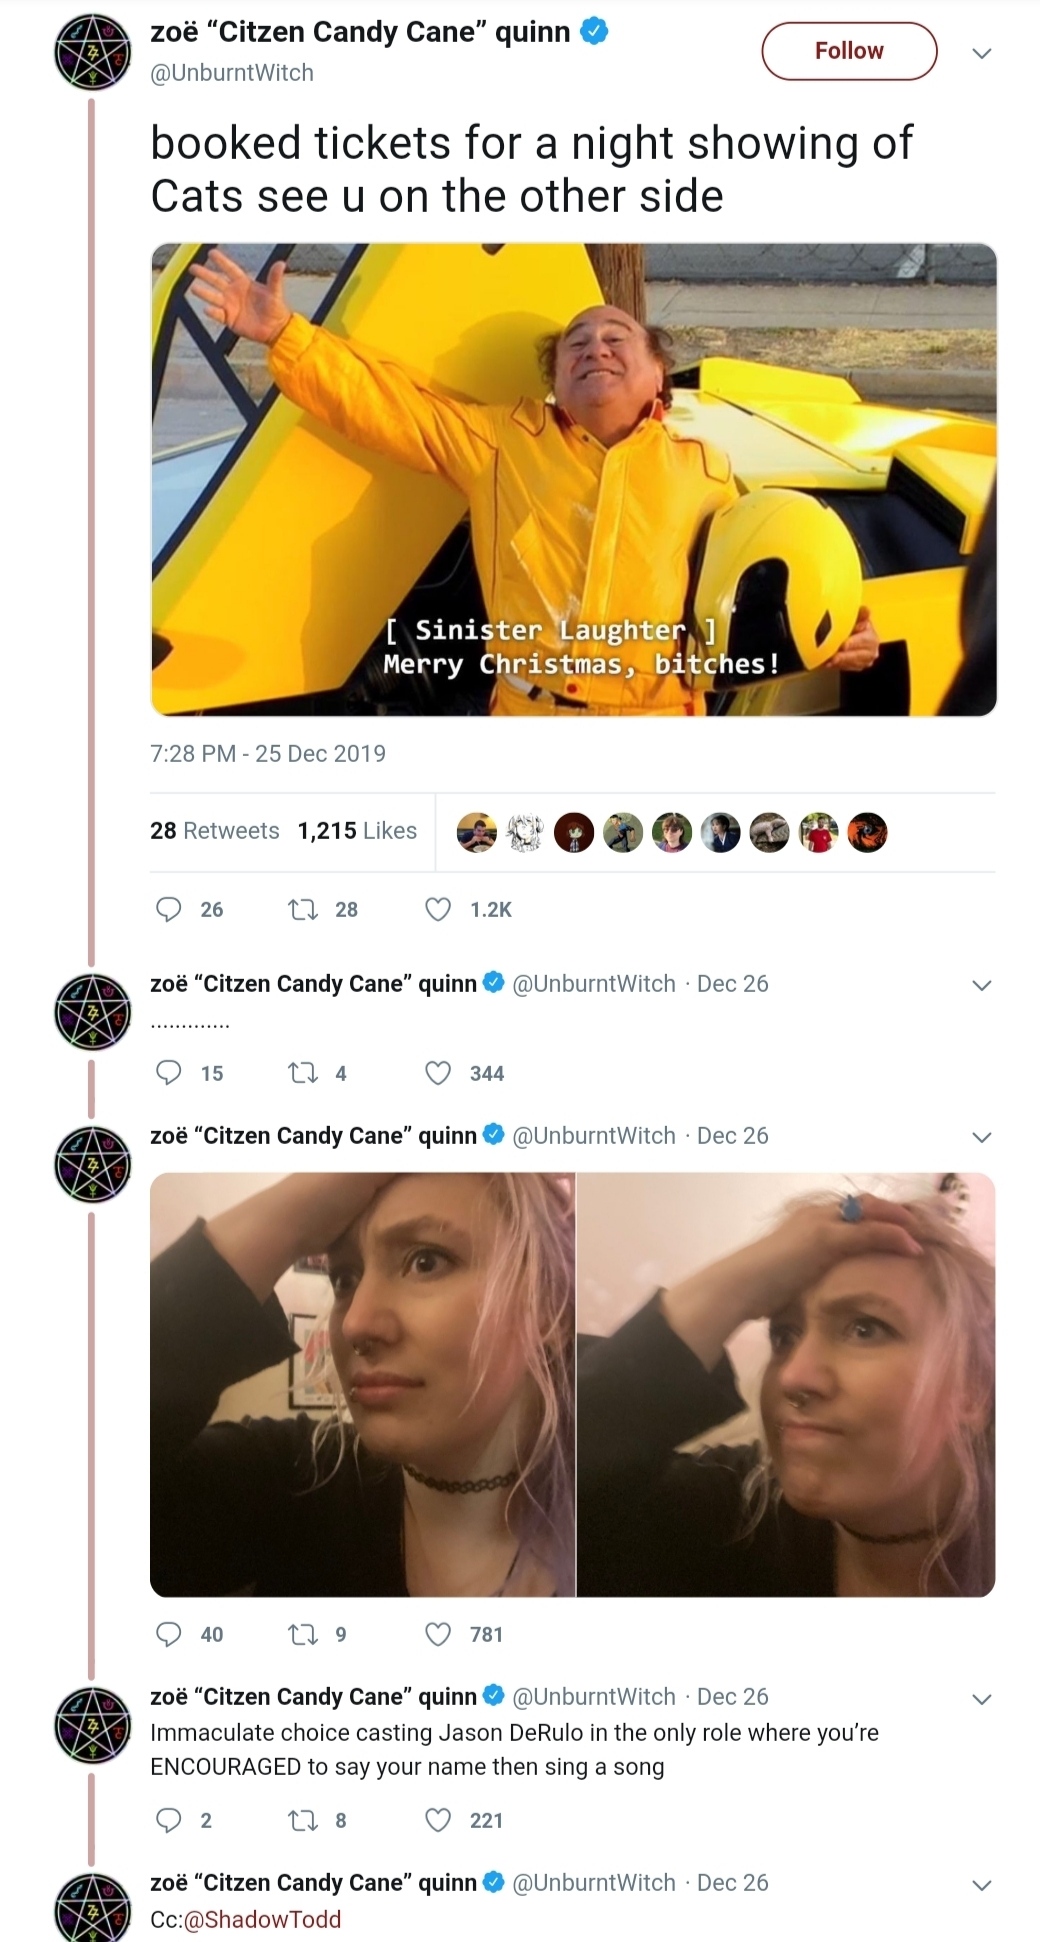The height and width of the screenshot is (1942, 1040).
Task: View the 1,215 Likes list
Action: (357, 830)
